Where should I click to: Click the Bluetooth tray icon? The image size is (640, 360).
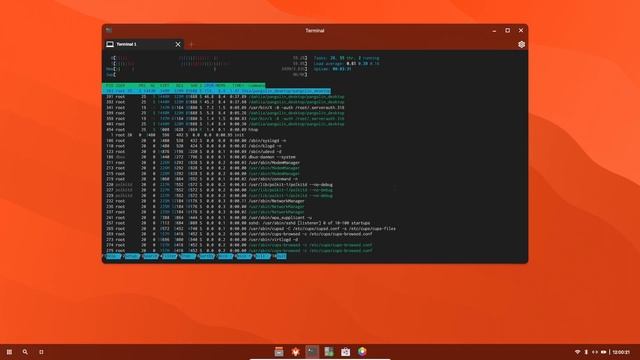coord(586,352)
